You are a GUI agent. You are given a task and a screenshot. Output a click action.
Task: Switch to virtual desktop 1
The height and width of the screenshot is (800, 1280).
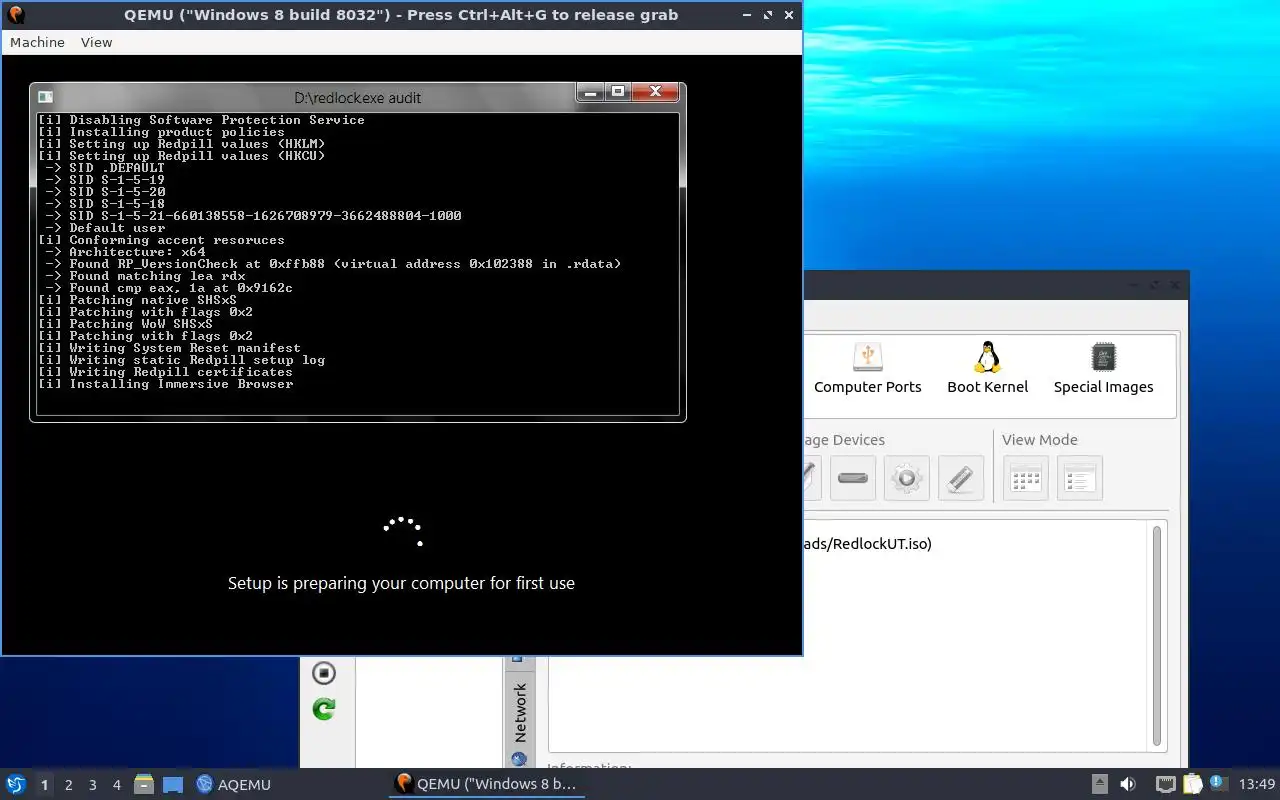coord(44,785)
